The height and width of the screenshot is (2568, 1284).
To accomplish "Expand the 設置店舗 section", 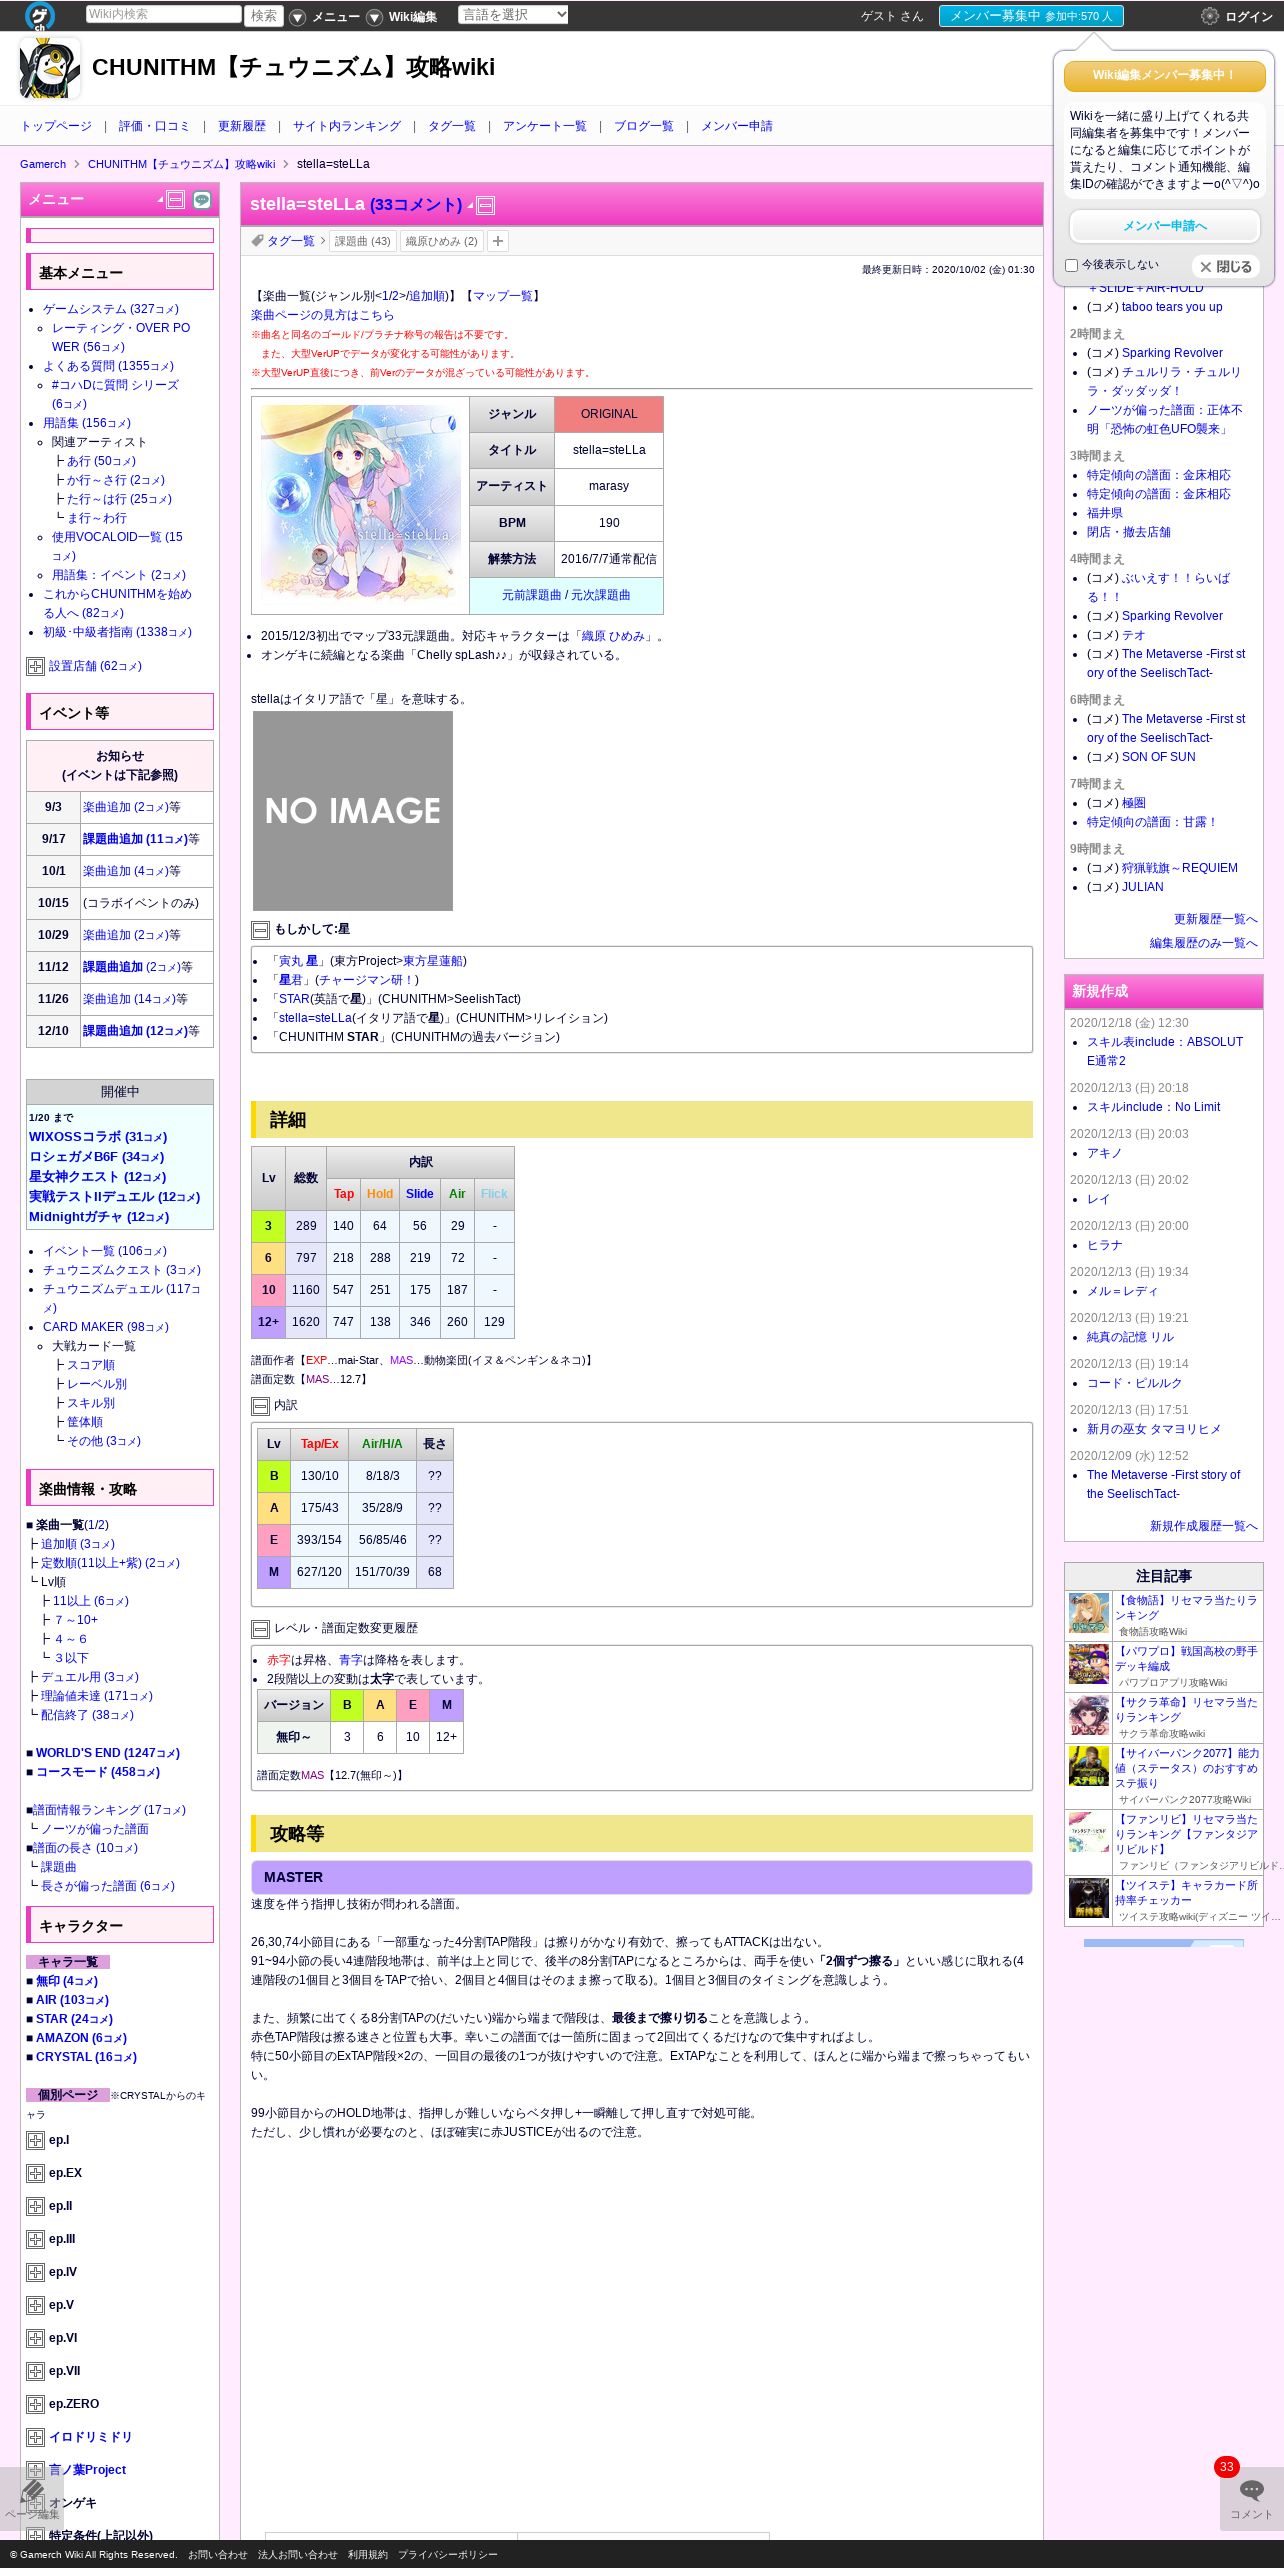I will [35, 666].
